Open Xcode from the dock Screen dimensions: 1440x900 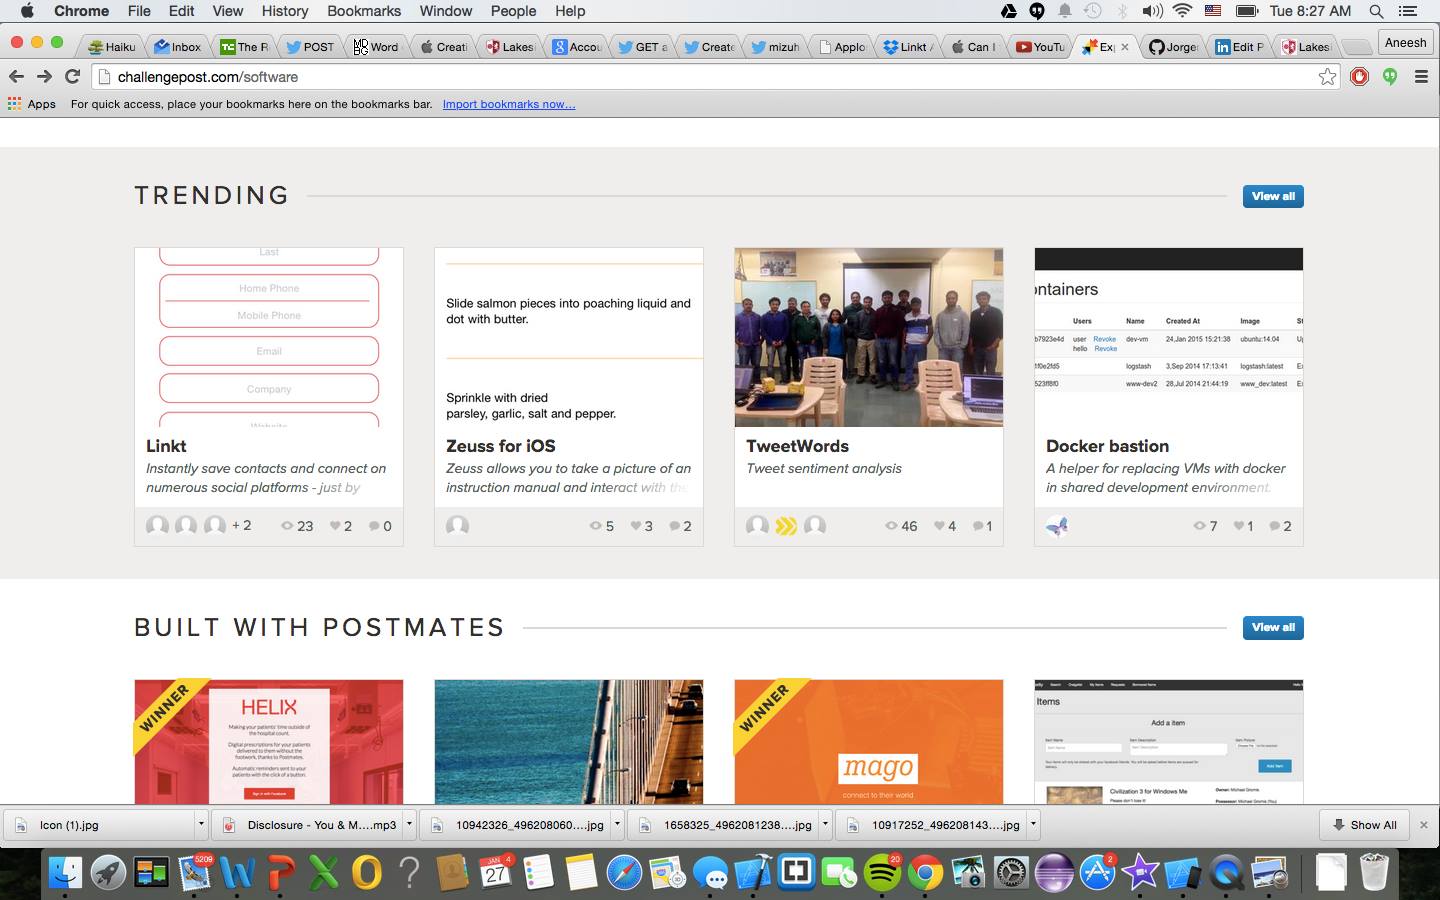pos(753,873)
